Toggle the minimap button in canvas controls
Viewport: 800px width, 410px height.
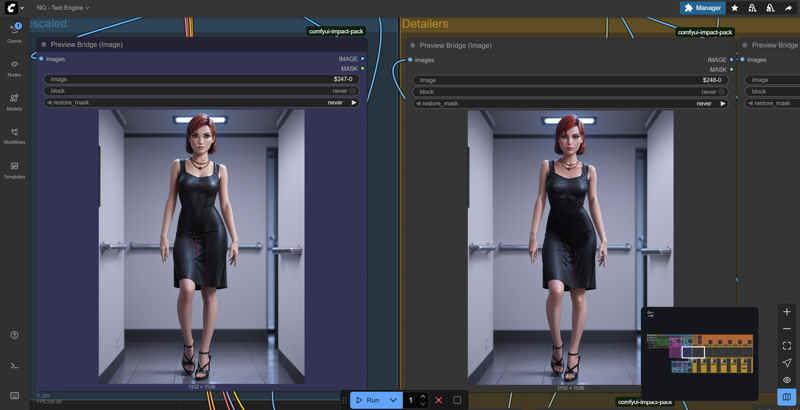pos(787,397)
